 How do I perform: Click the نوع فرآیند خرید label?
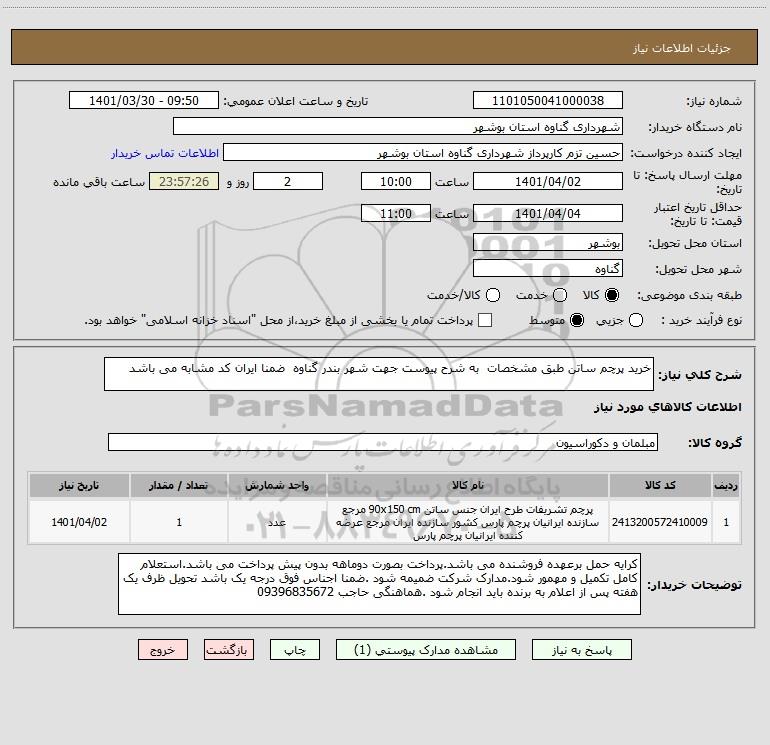tap(701, 321)
